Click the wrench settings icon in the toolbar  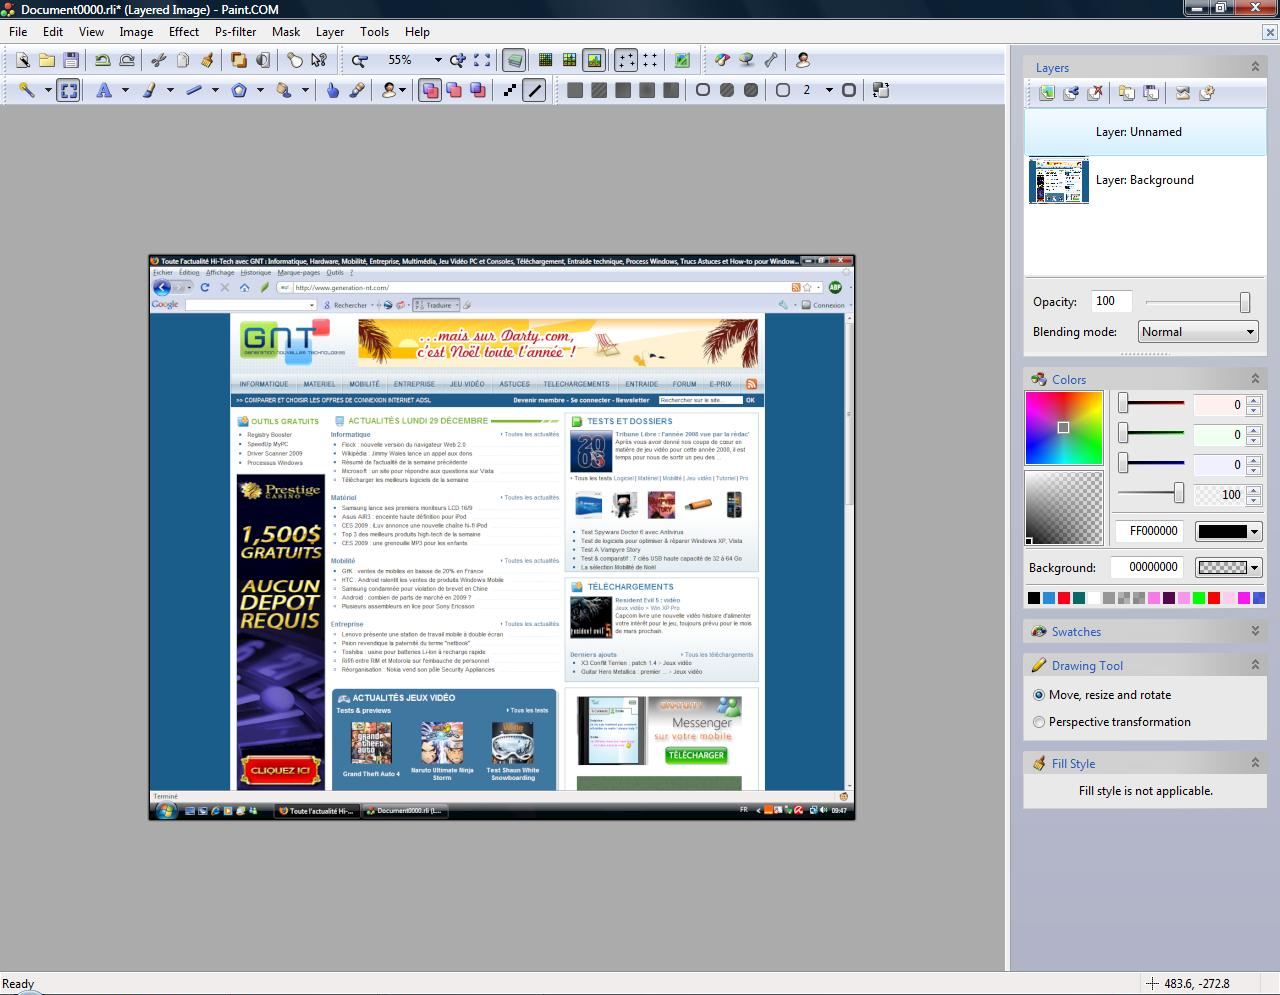(770, 60)
